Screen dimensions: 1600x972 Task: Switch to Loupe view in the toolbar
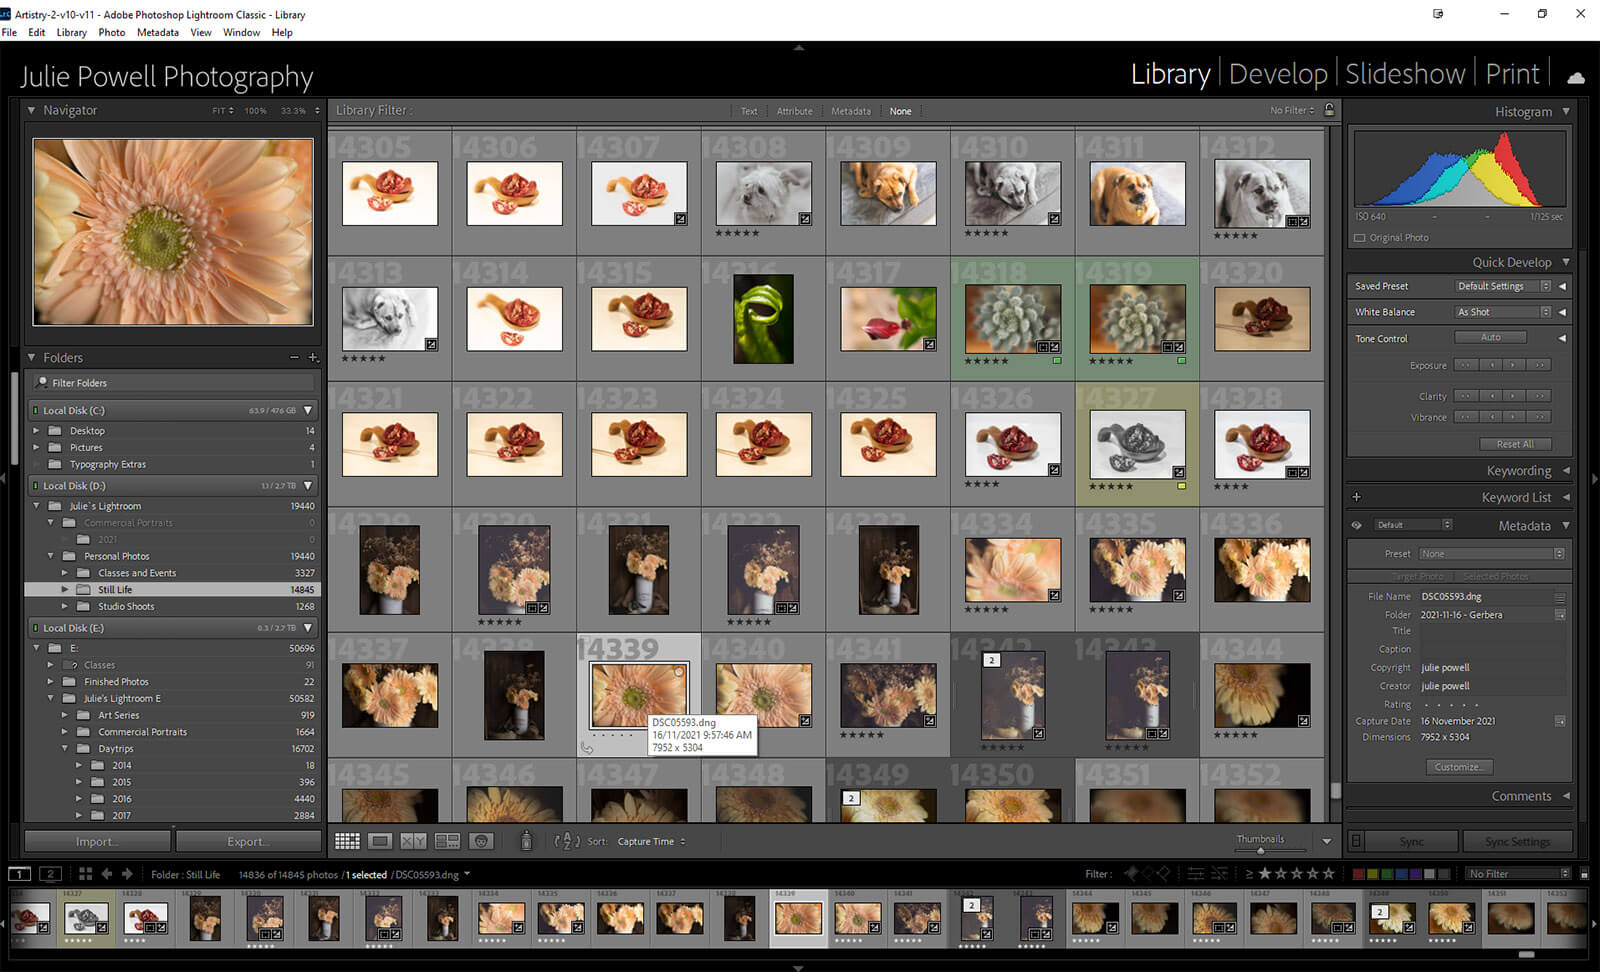380,841
